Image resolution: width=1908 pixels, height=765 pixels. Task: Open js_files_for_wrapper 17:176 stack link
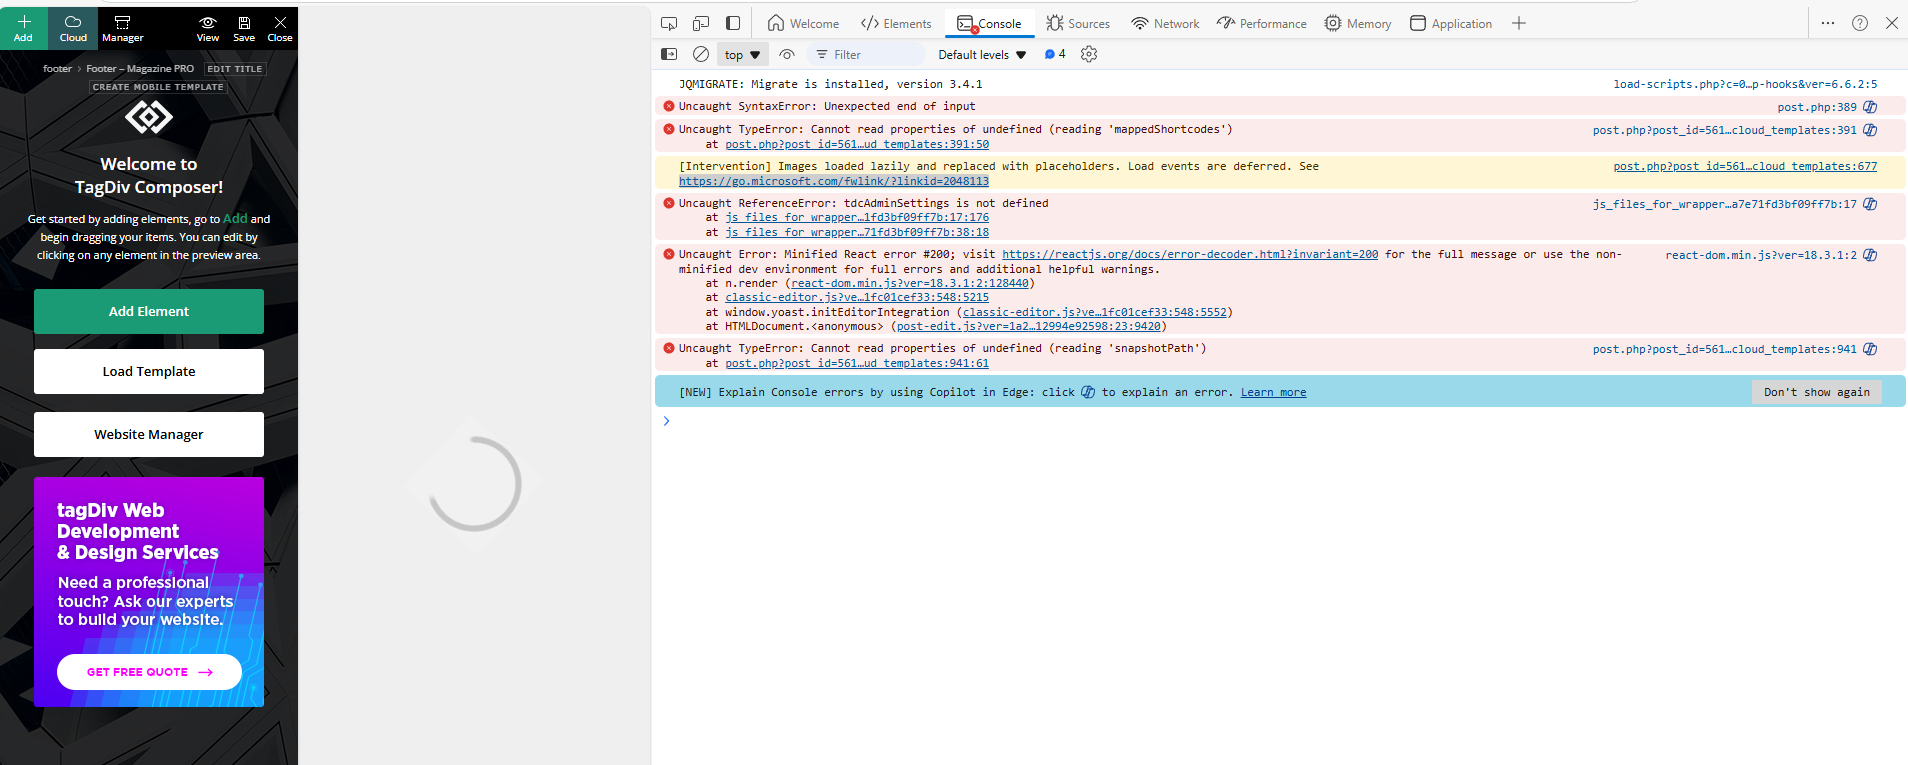pos(857,217)
